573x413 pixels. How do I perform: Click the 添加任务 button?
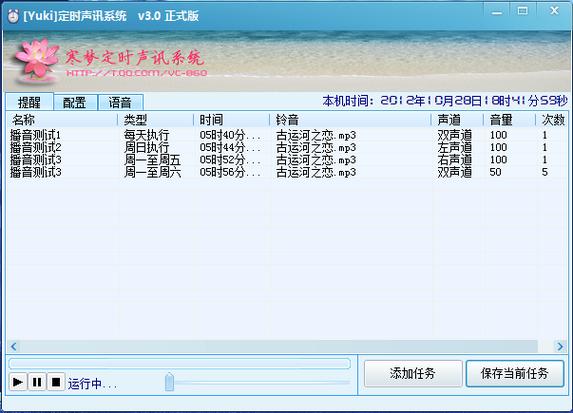(413, 374)
